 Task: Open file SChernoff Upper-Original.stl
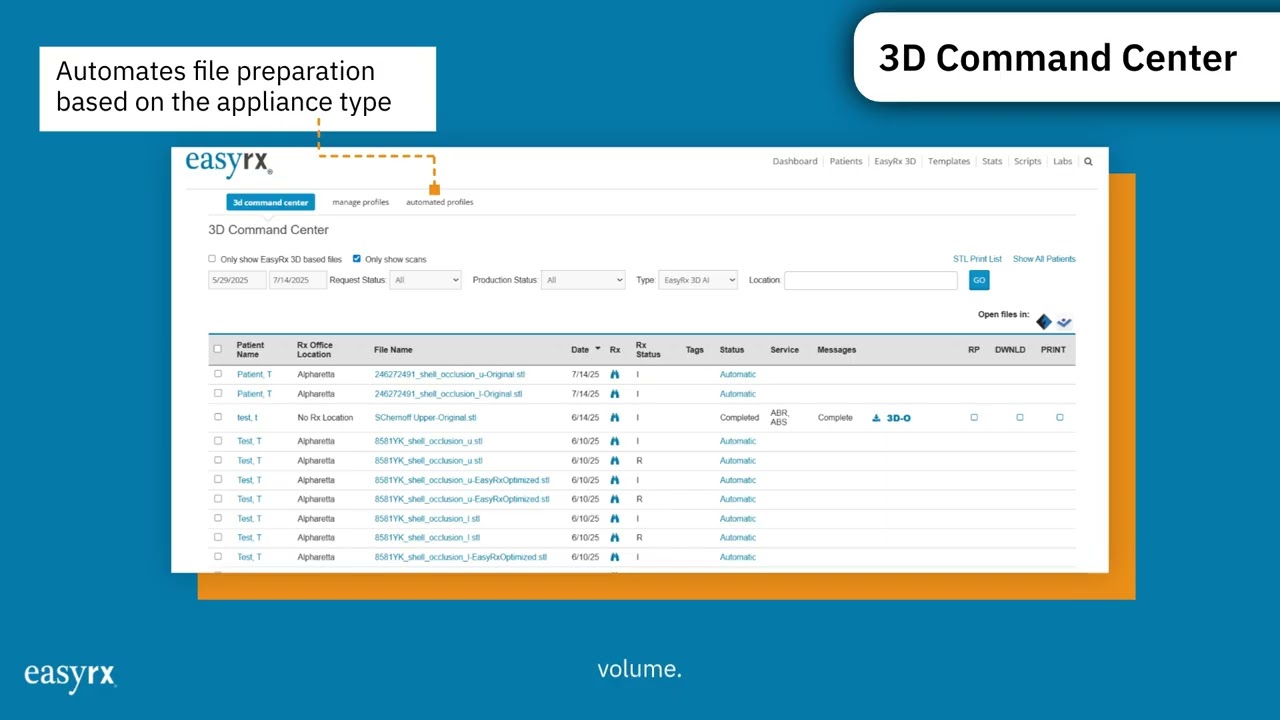[x=426, y=418]
